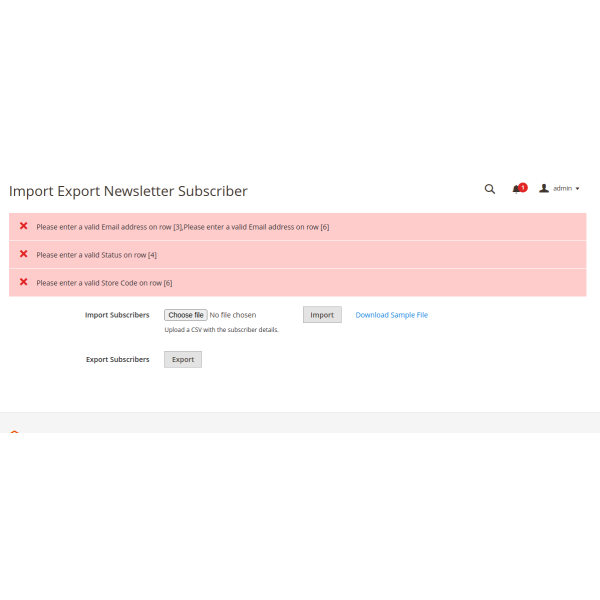Click the Import Subscribers label

pyautogui.click(x=117, y=315)
